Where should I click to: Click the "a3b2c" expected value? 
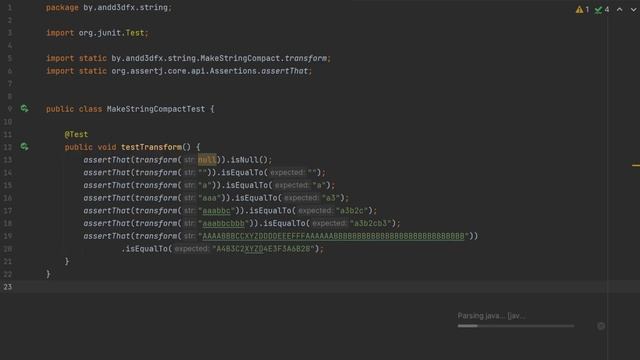(352, 211)
